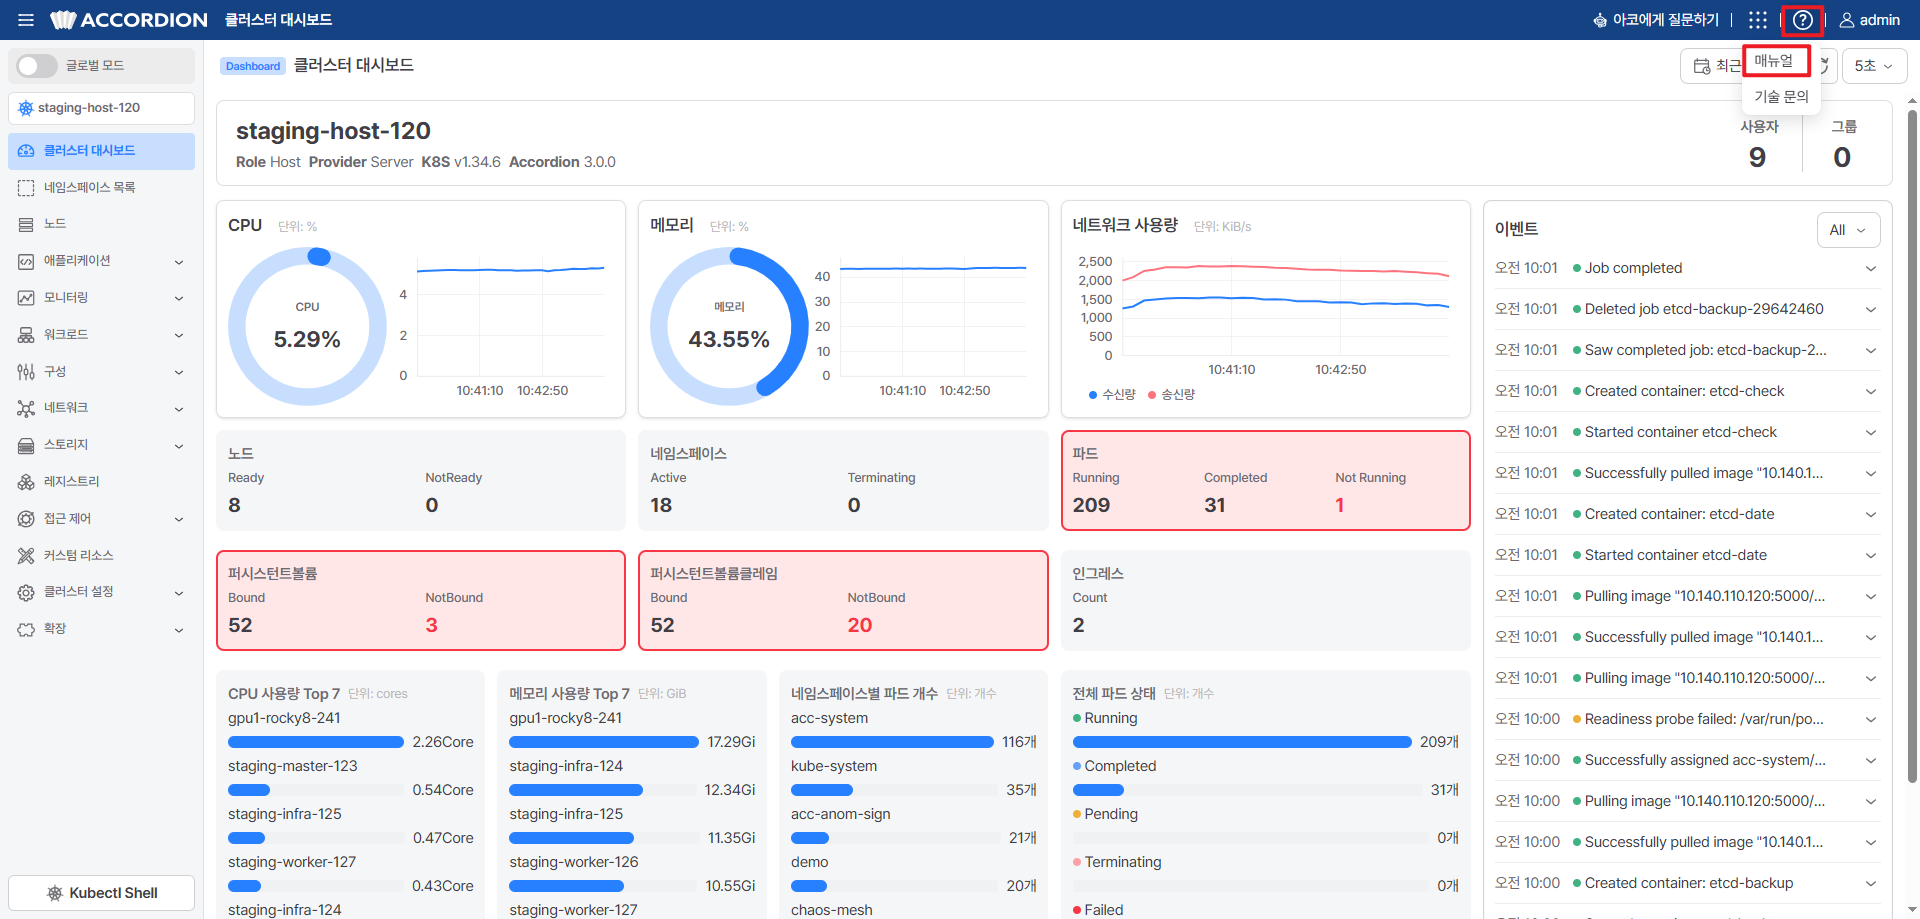Open the 5초 refresh interval dropdown
The image size is (1920, 919).
pos(1874,66)
